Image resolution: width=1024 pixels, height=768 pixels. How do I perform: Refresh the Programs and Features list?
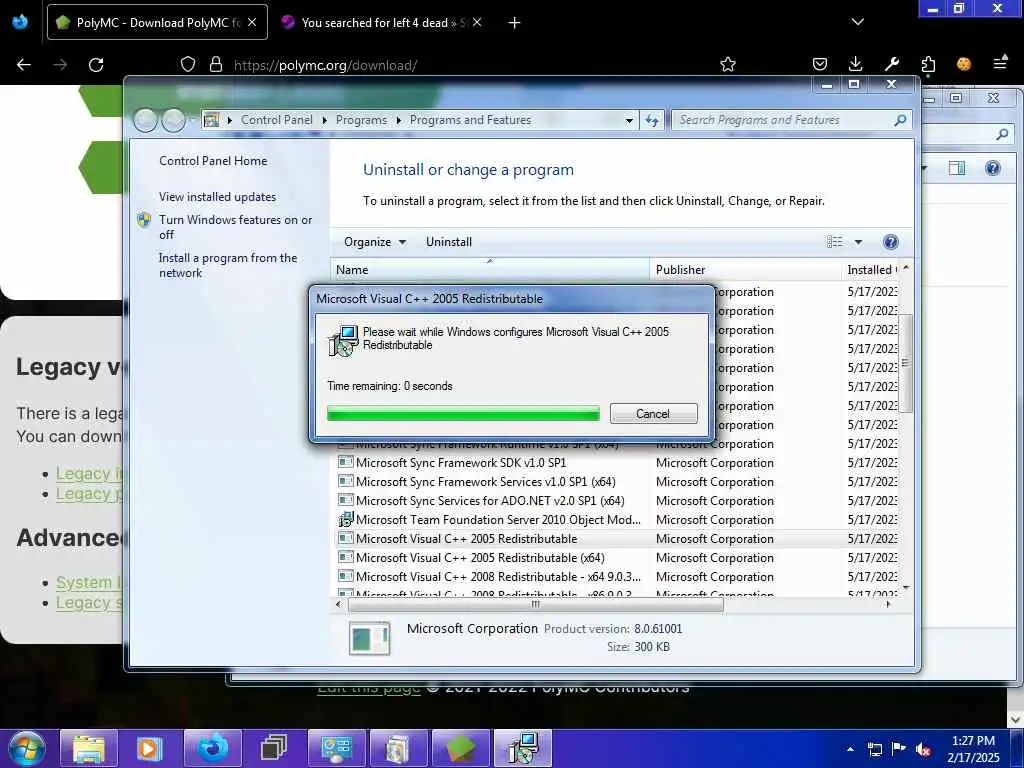pyautogui.click(x=652, y=121)
